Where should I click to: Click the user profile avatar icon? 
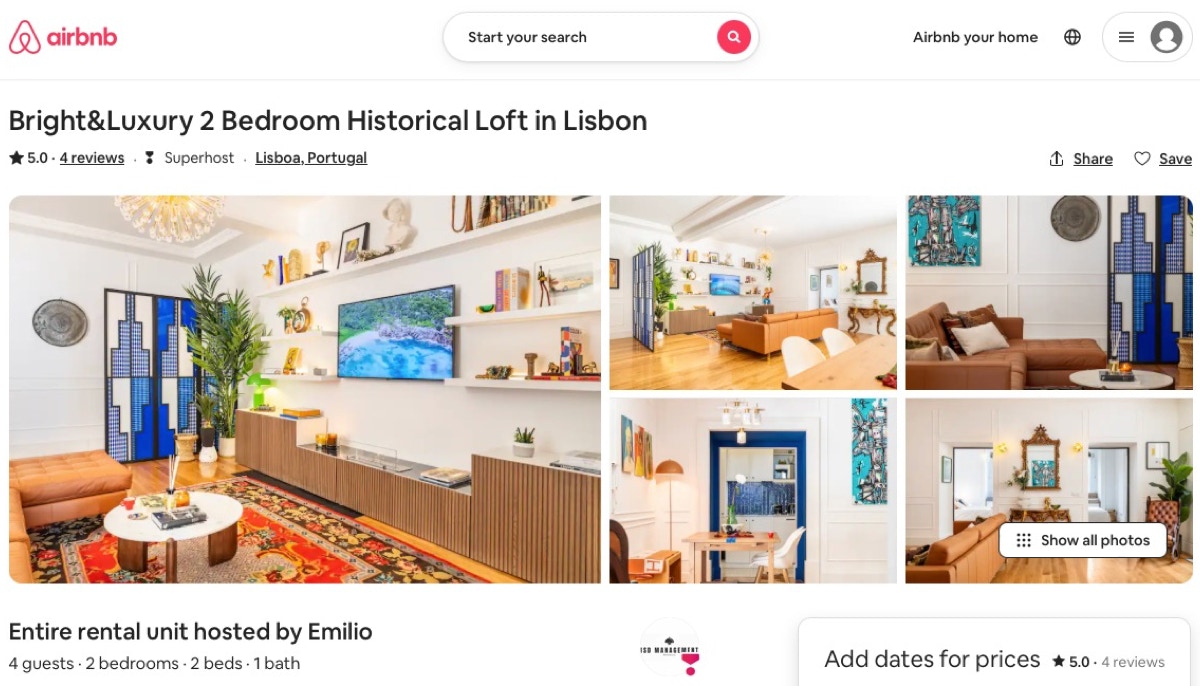(x=1166, y=37)
